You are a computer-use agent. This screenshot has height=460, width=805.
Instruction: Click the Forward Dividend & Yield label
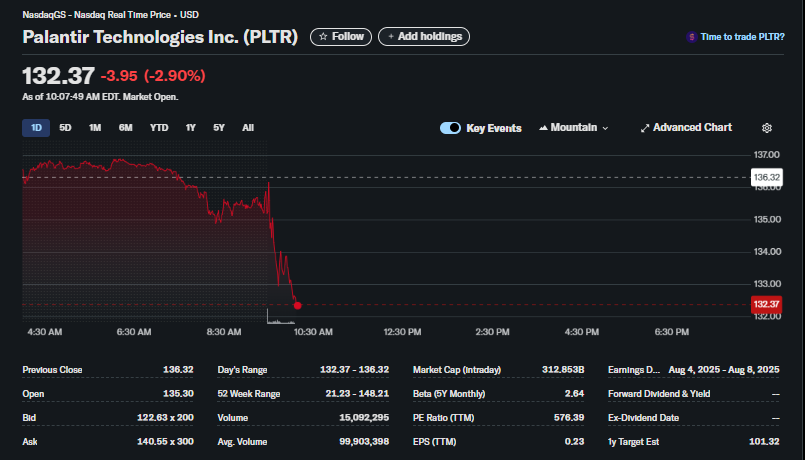point(659,394)
